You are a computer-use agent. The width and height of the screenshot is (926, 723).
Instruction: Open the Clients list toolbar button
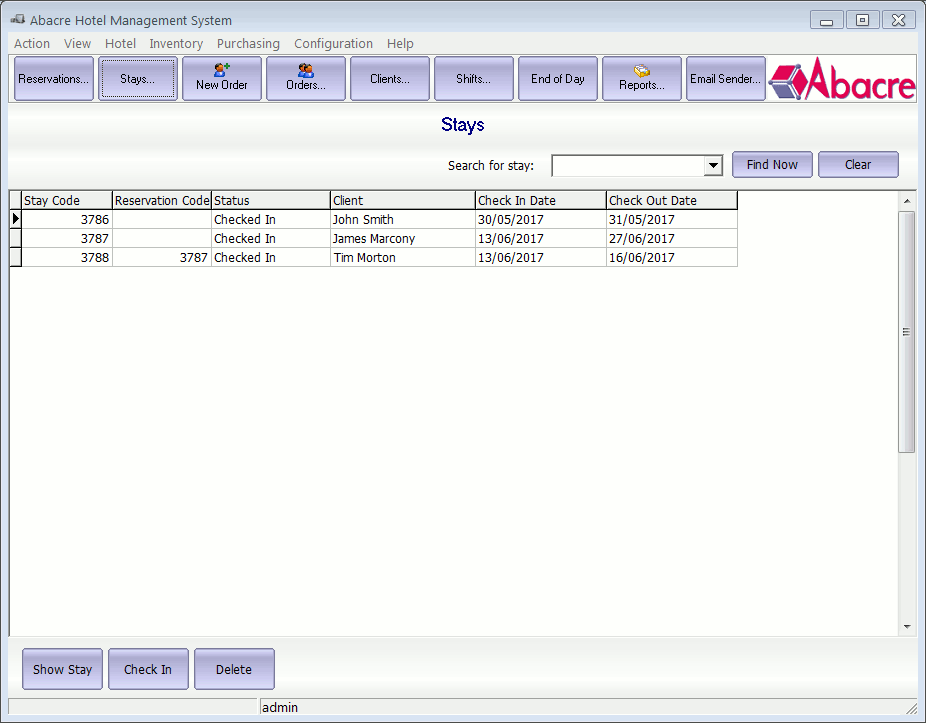390,79
